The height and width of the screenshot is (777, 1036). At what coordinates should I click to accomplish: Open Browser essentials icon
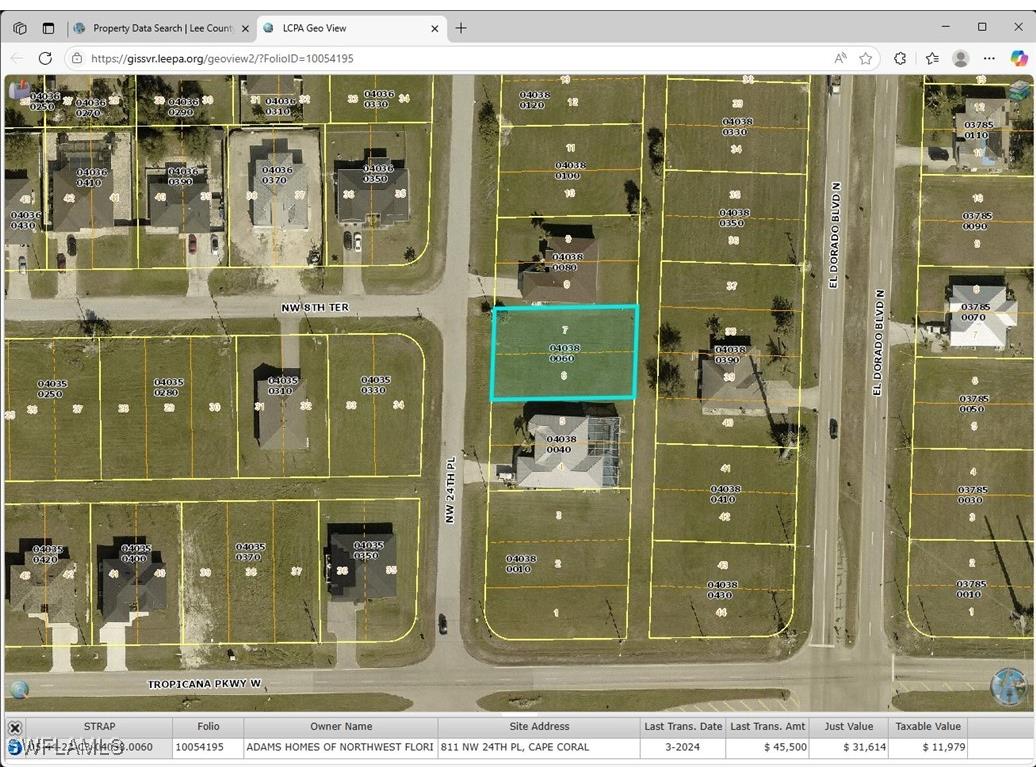coord(900,58)
